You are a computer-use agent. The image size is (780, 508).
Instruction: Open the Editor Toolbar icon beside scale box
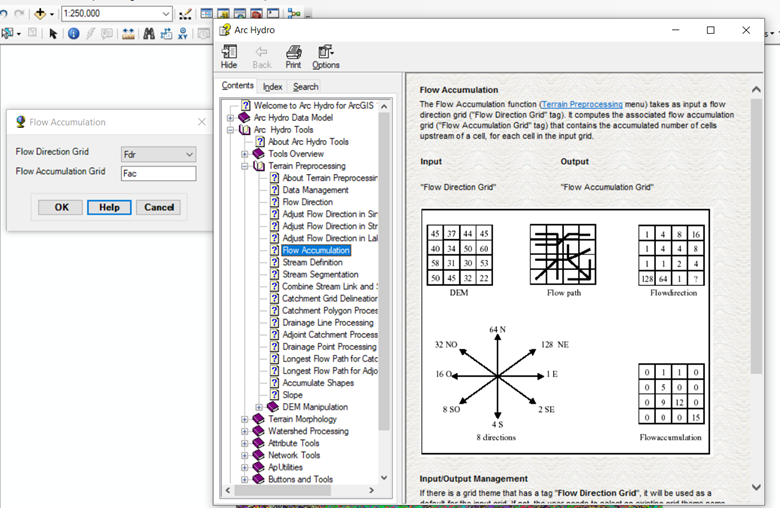click(x=185, y=14)
